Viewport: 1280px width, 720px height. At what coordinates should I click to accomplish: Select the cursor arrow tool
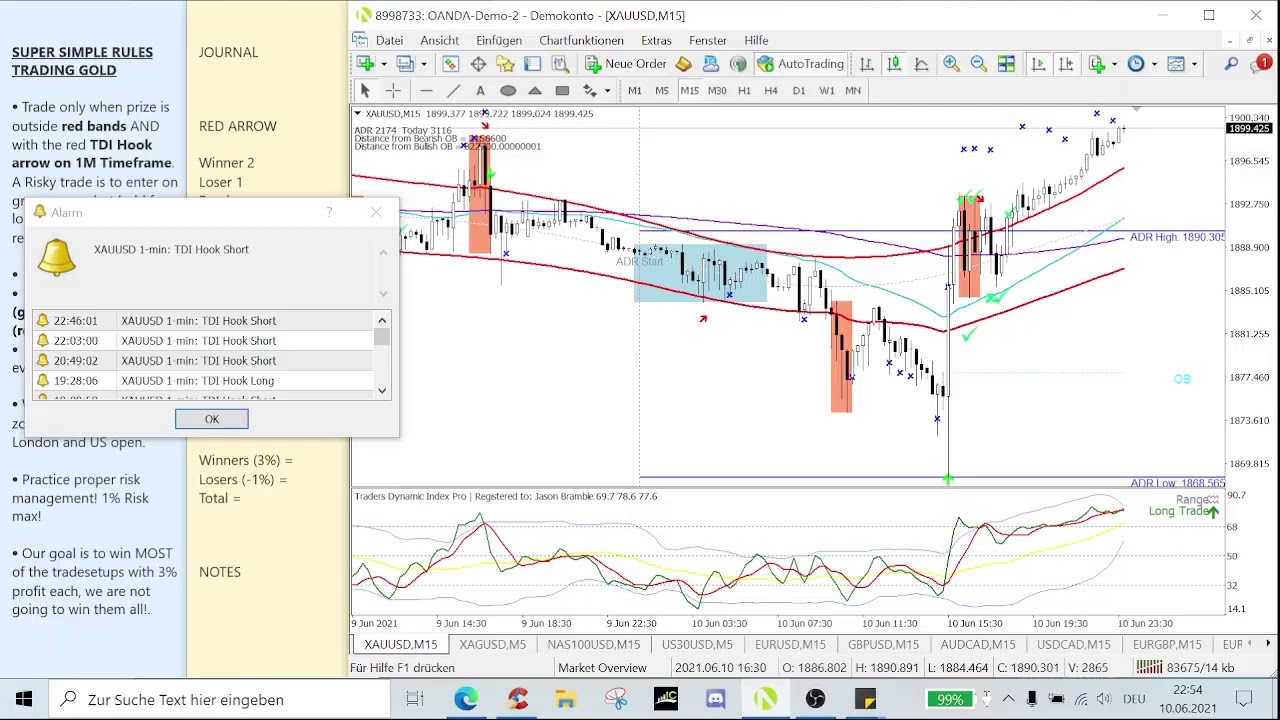(x=365, y=91)
